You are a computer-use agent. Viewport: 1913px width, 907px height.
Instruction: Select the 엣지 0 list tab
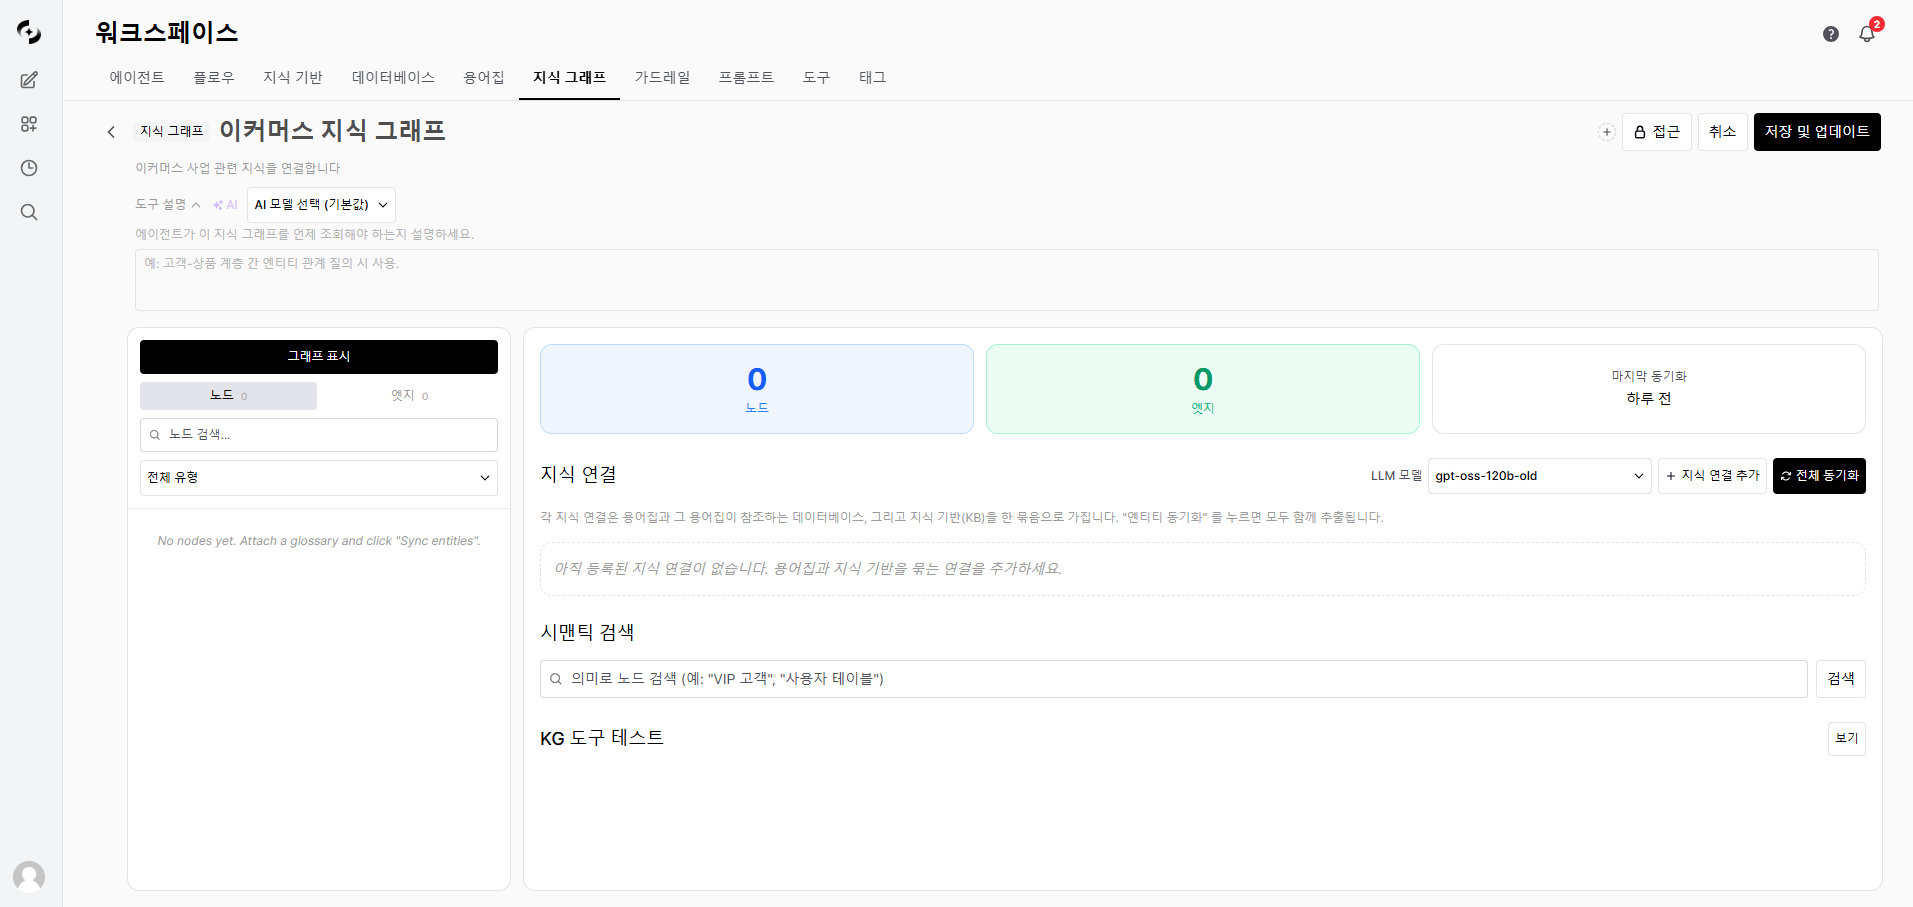[409, 396]
